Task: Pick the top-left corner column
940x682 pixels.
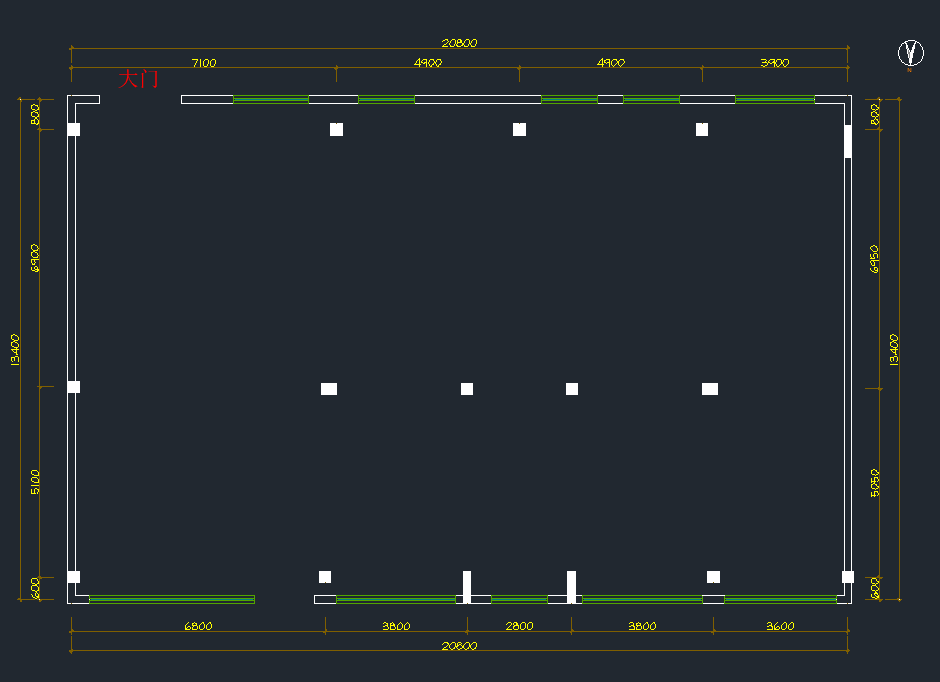Action: click(x=74, y=129)
